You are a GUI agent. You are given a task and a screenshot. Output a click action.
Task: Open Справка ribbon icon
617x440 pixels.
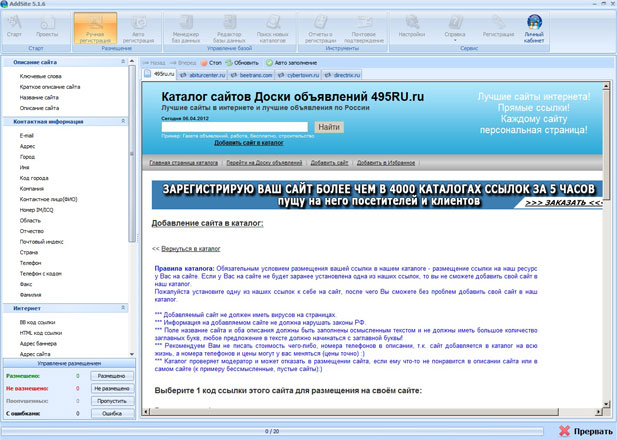point(455,27)
